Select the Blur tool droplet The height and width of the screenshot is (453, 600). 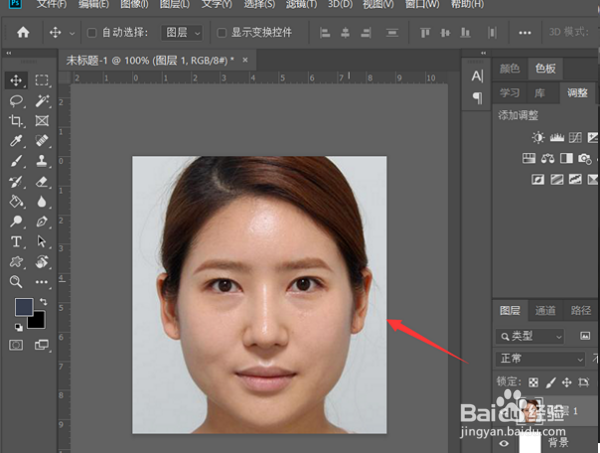[42, 201]
